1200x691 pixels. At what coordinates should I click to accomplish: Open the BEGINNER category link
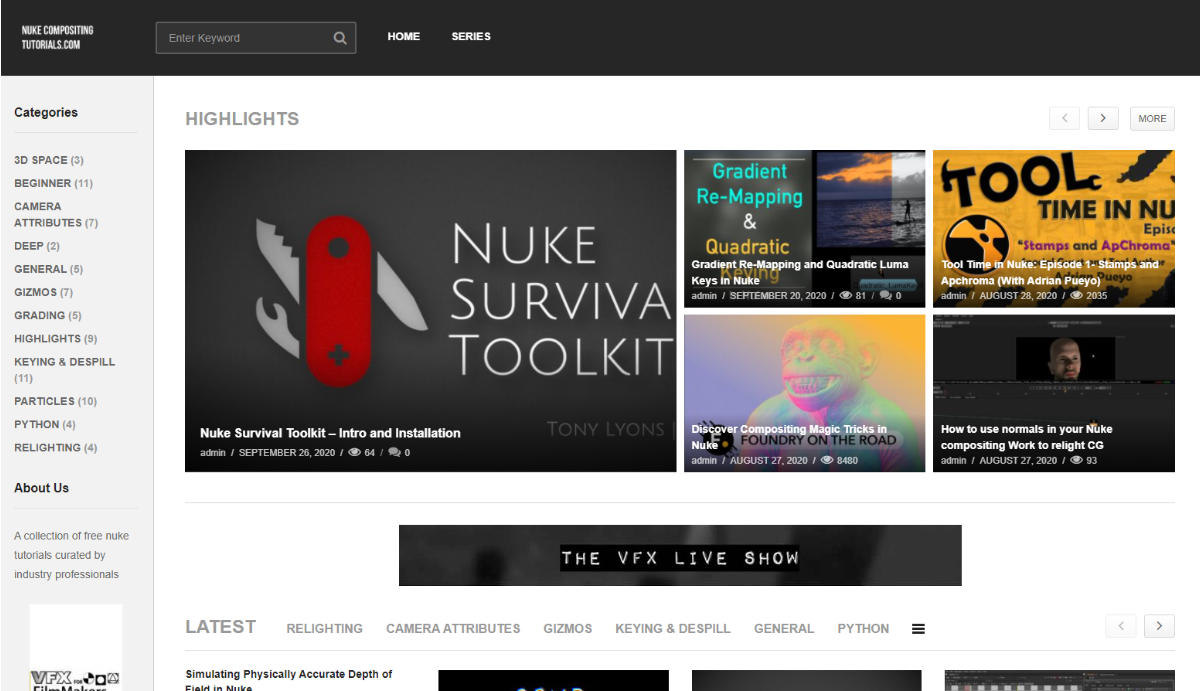(x=43, y=183)
